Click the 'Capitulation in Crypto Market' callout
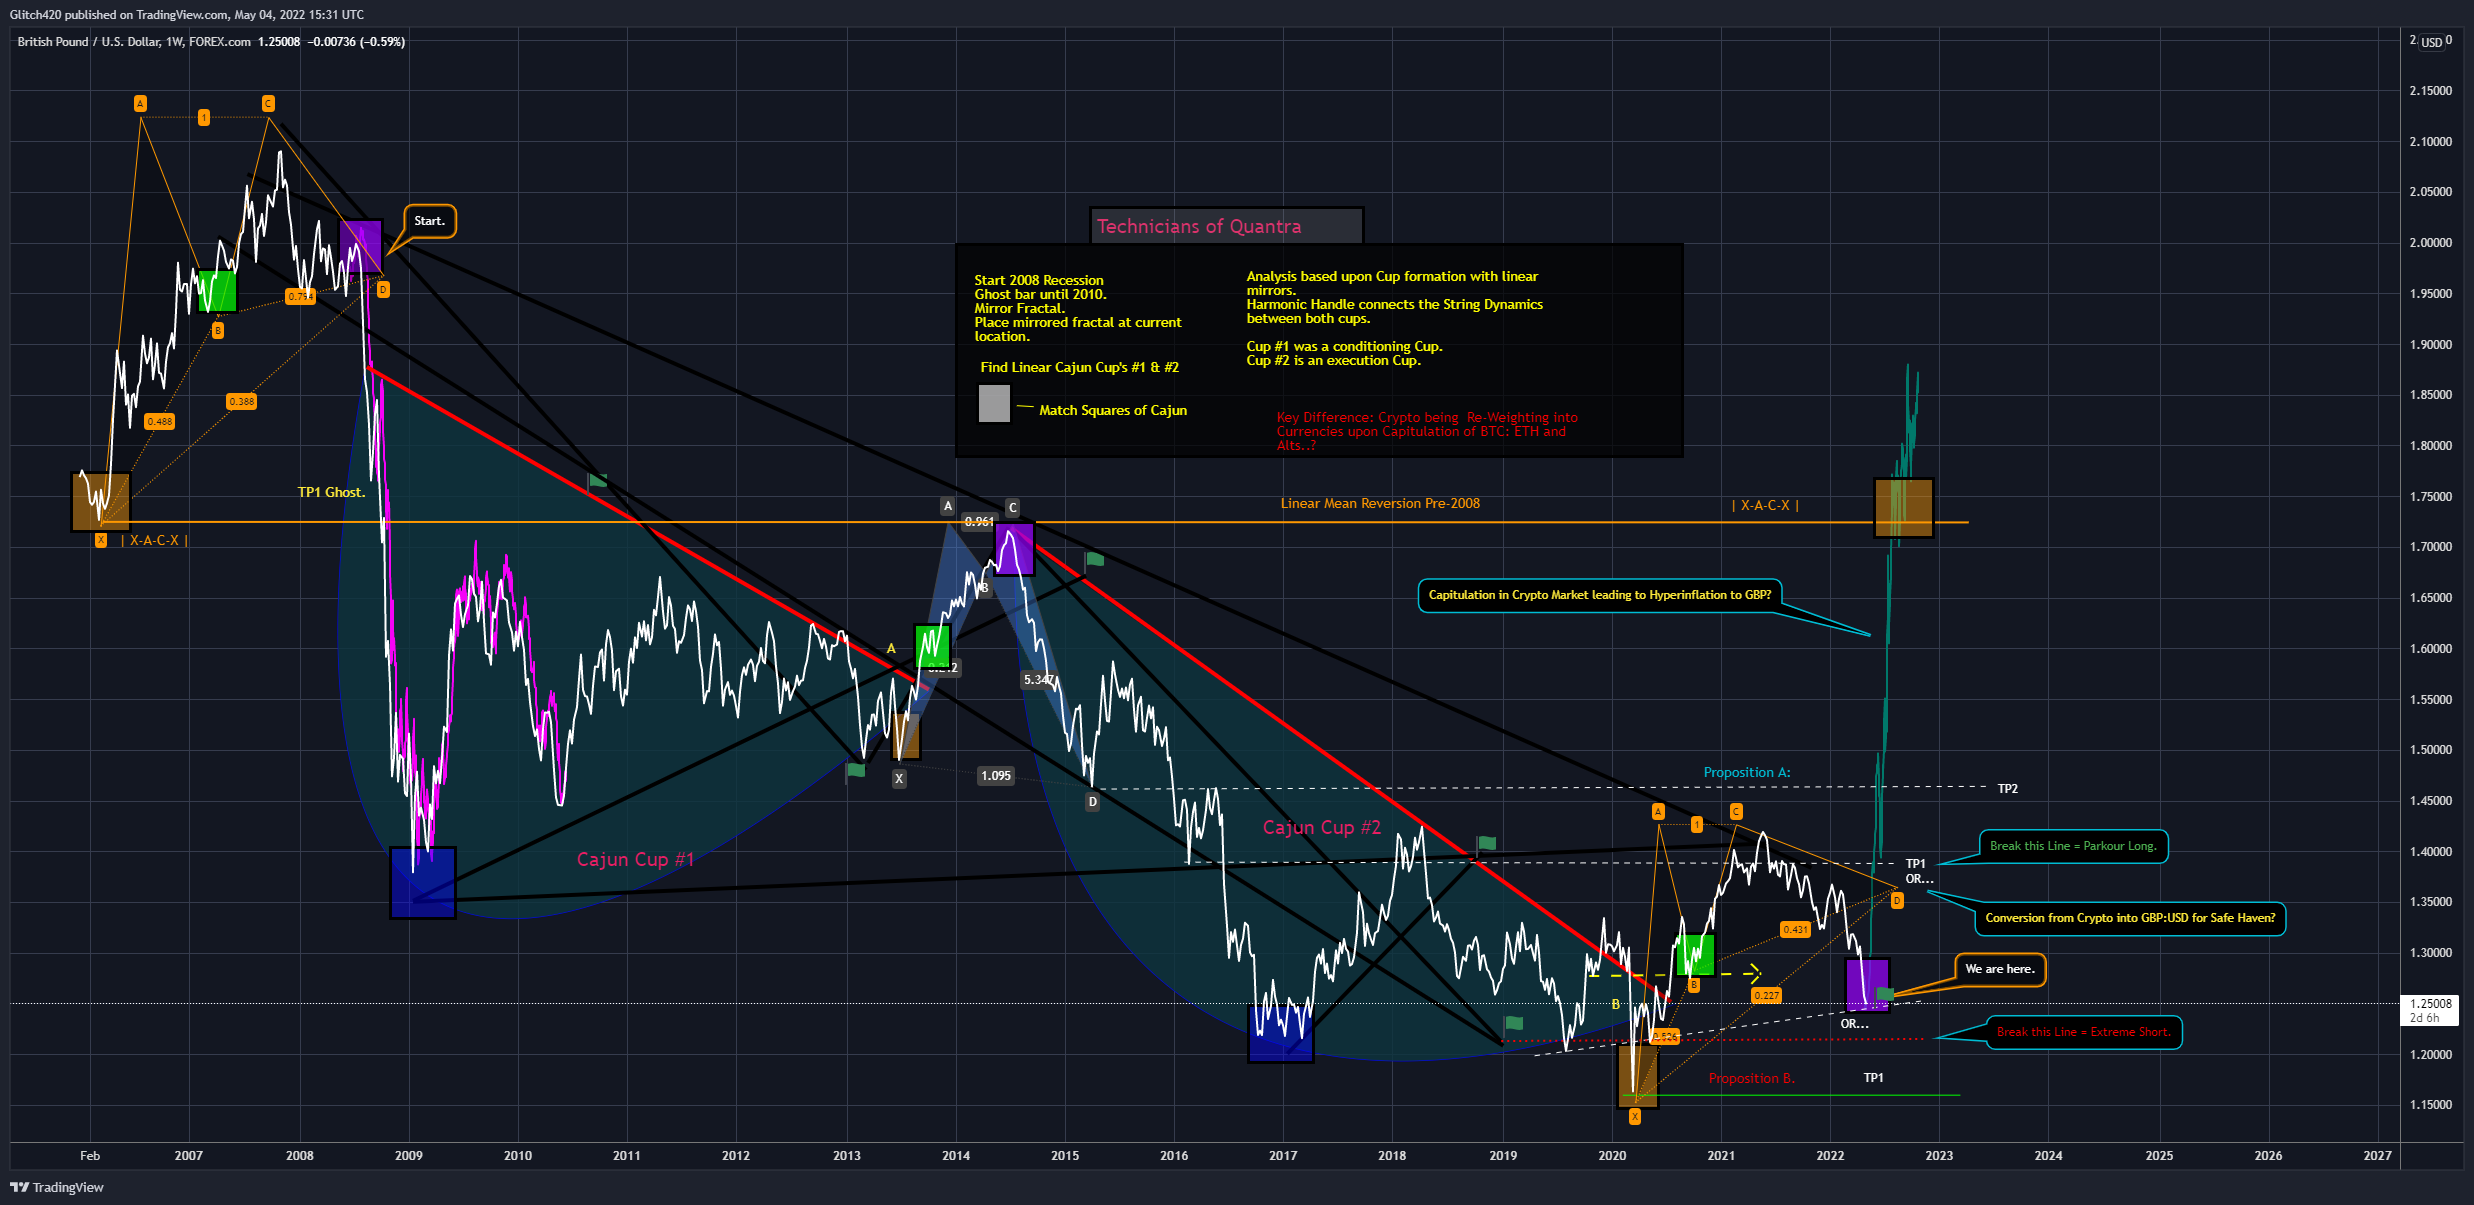This screenshot has width=2474, height=1205. coord(1599,595)
